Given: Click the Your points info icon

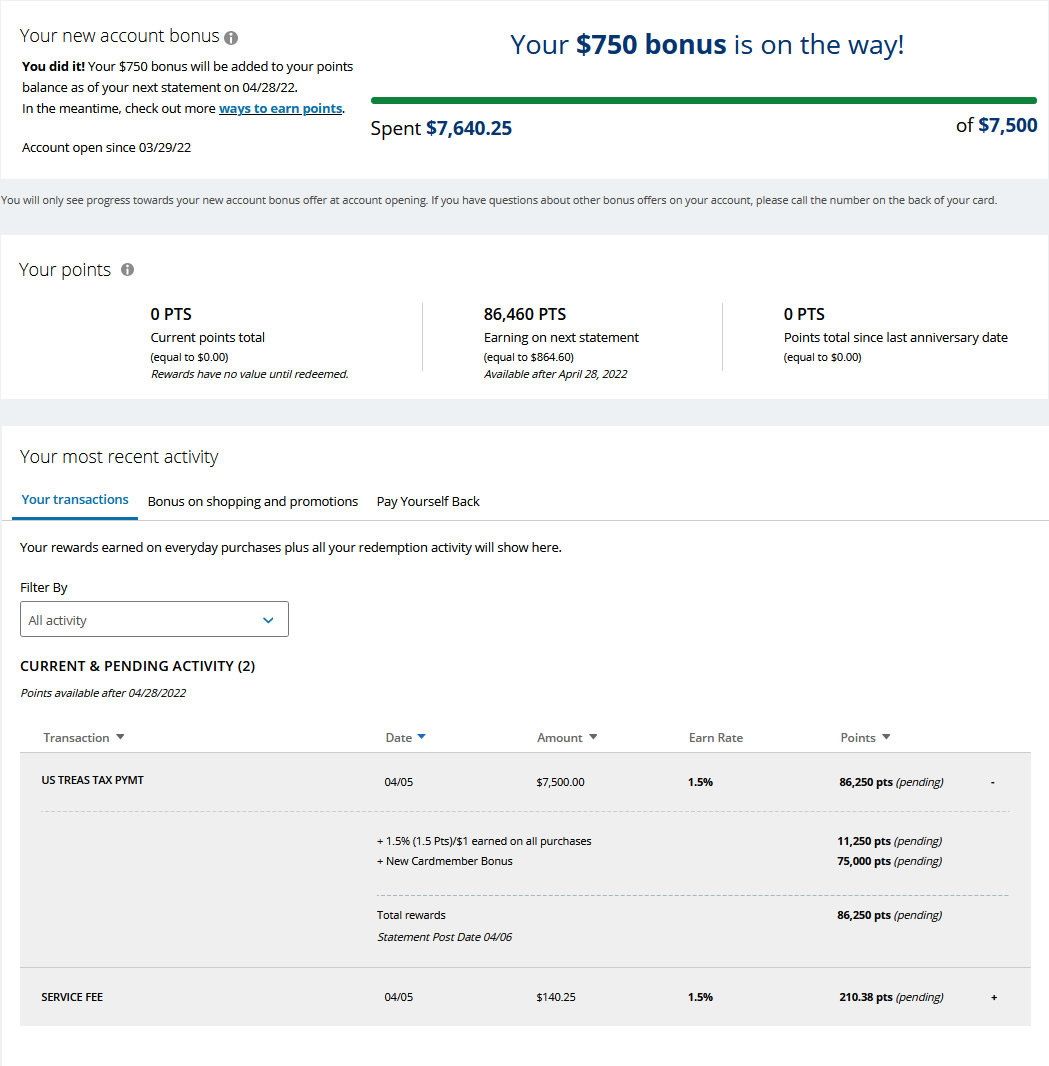Looking at the screenshot, I should coord(127,270).
